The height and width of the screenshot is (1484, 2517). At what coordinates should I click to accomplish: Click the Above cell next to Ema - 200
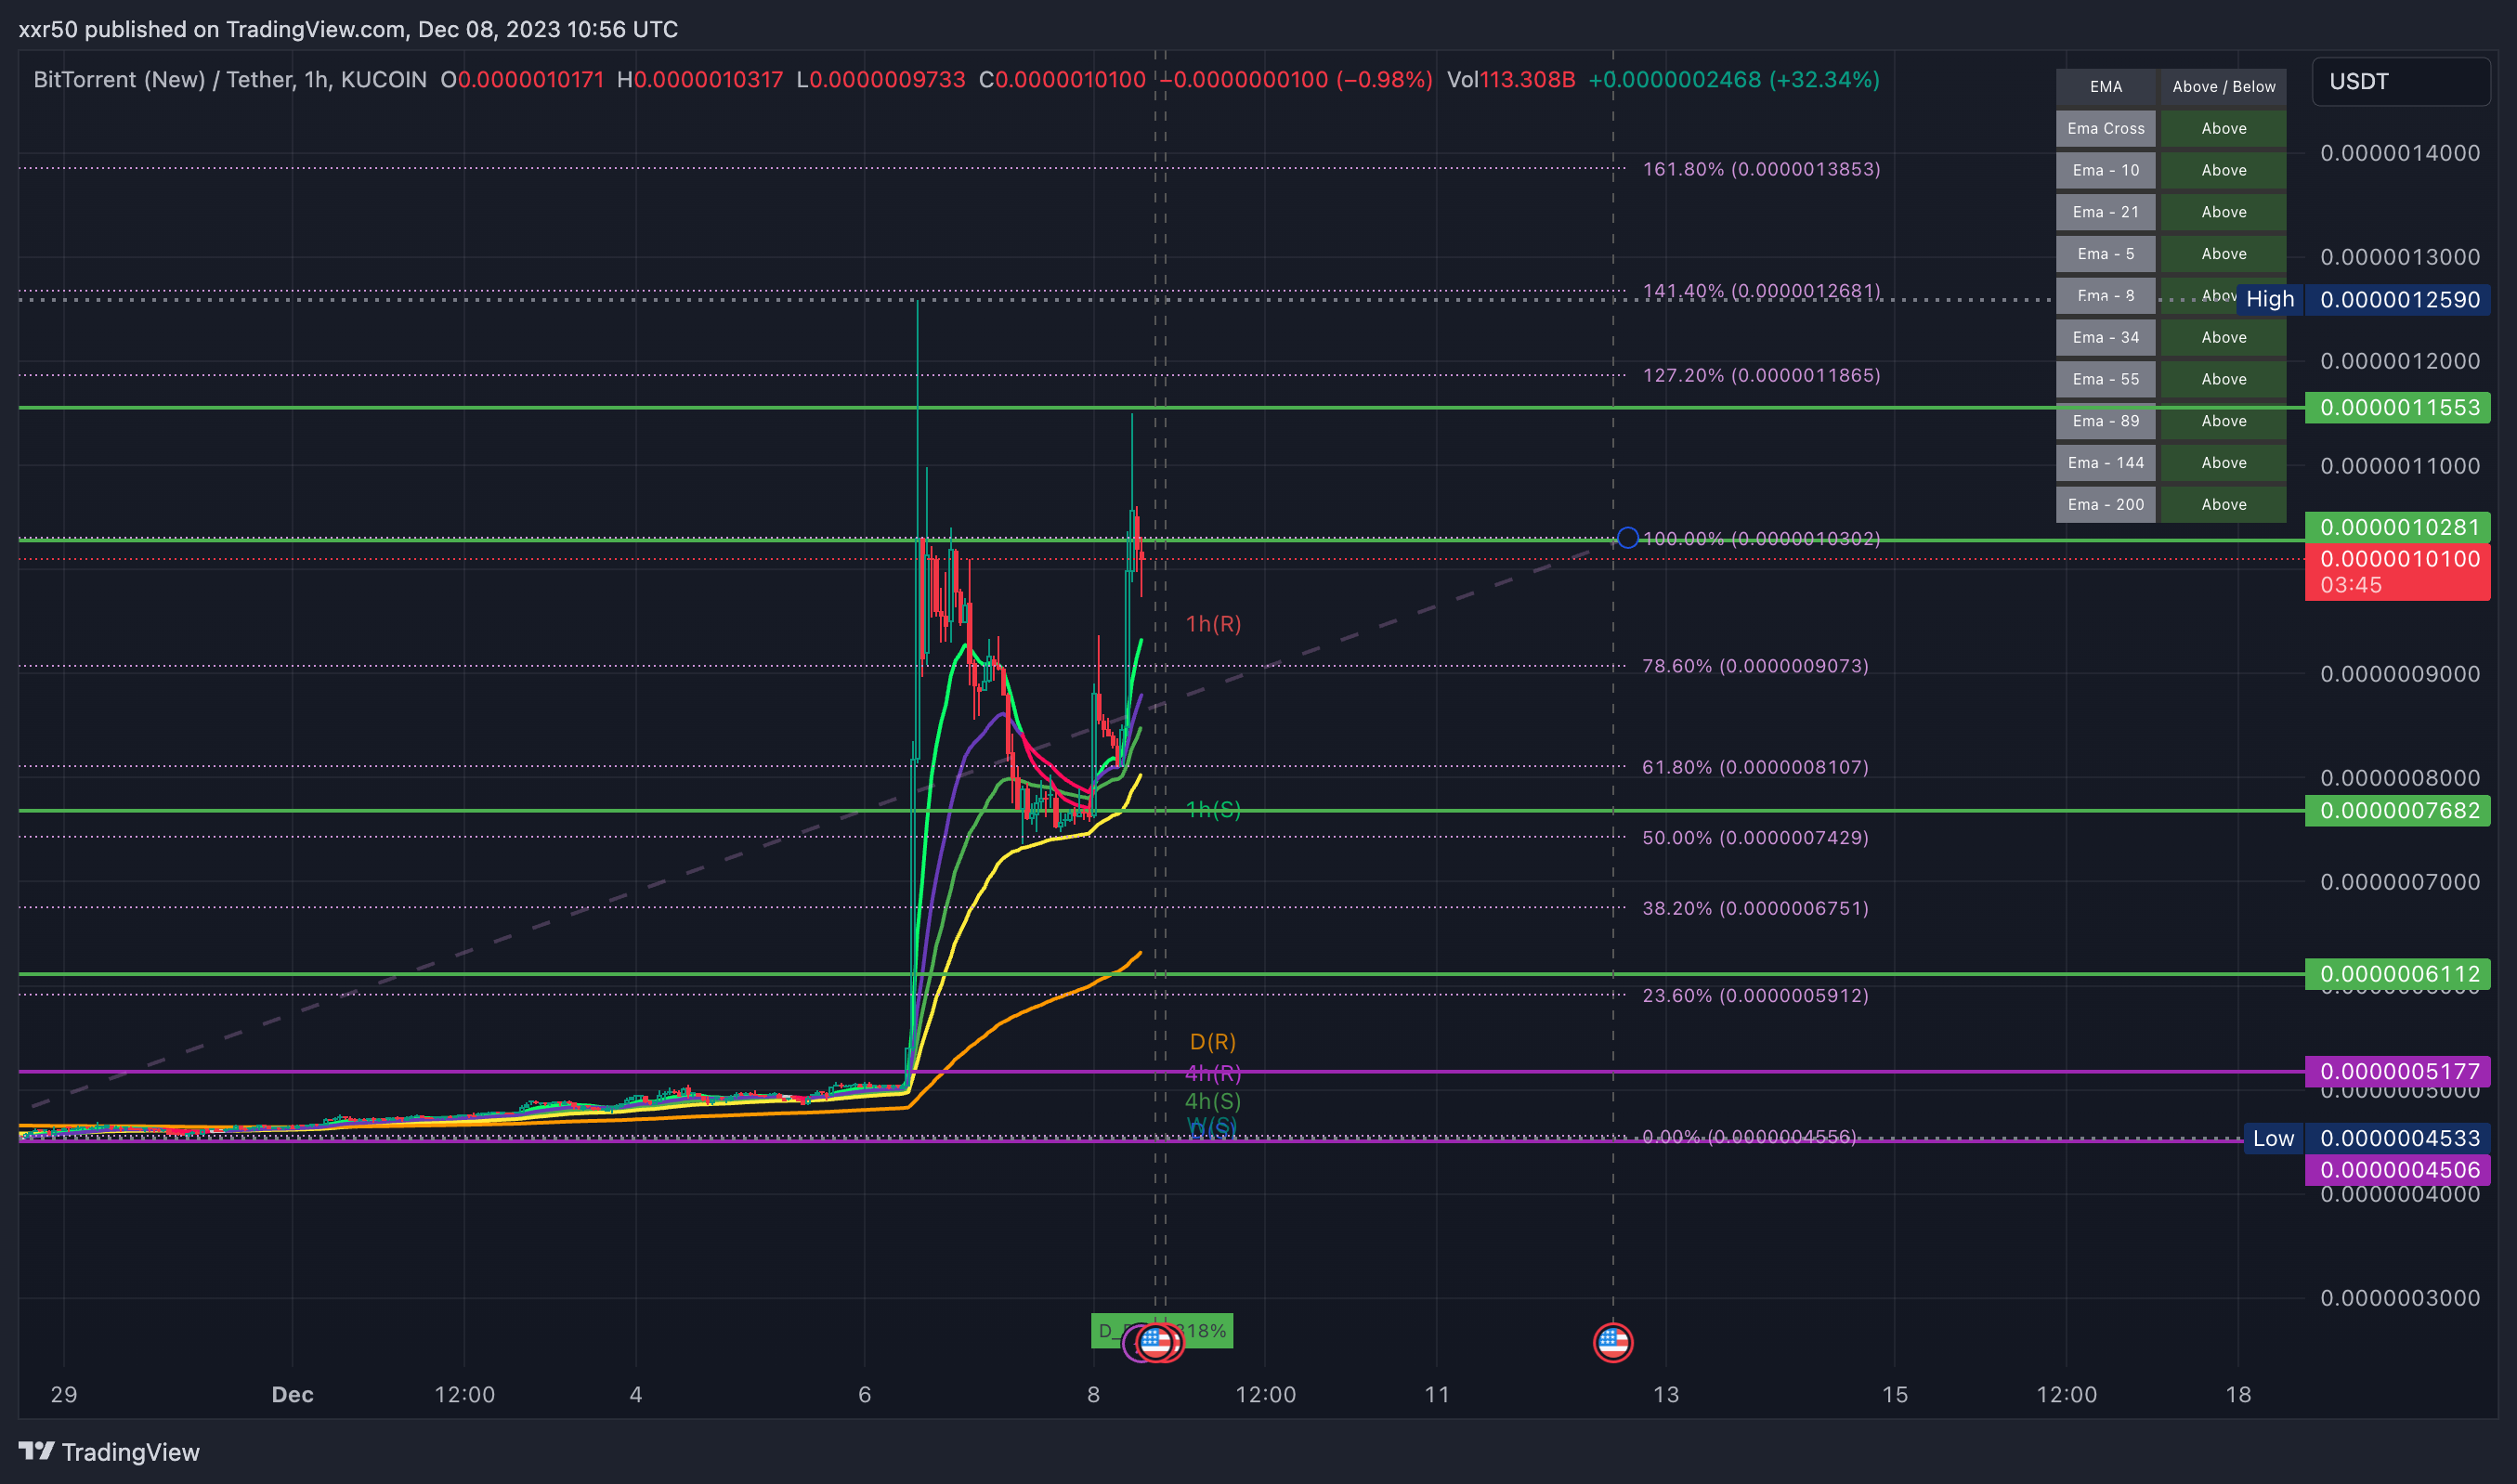click(2223, 505)
